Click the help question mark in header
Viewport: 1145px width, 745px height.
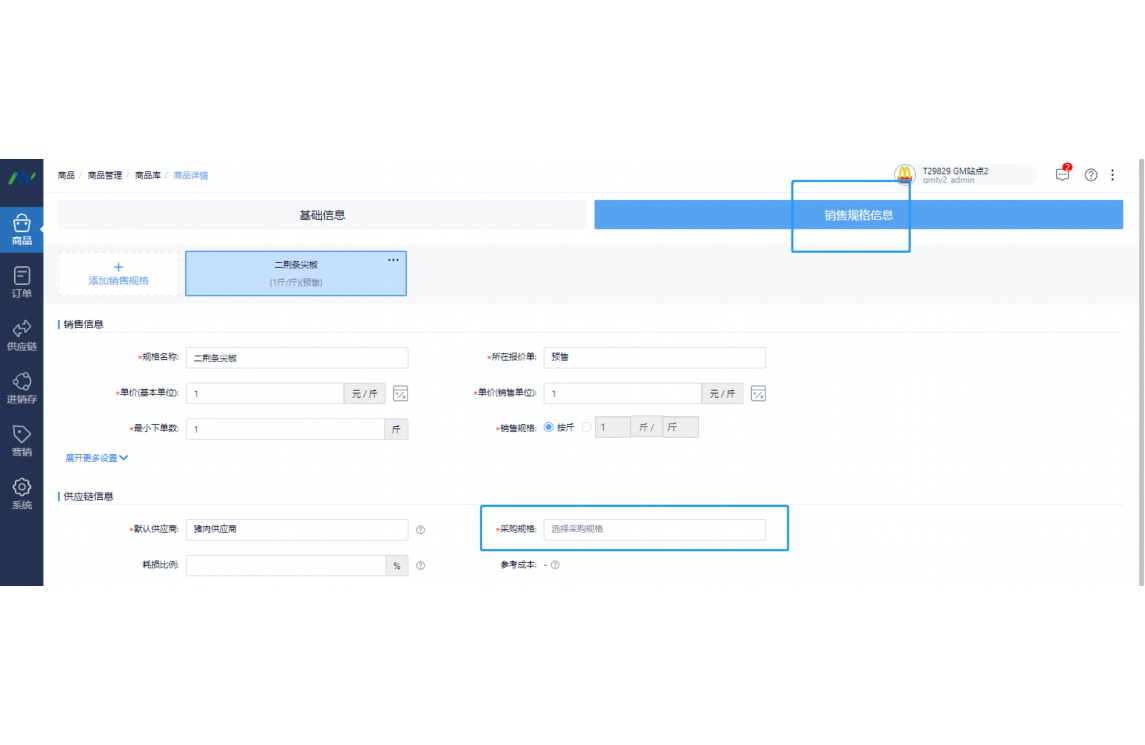(x=1091, y=175)
